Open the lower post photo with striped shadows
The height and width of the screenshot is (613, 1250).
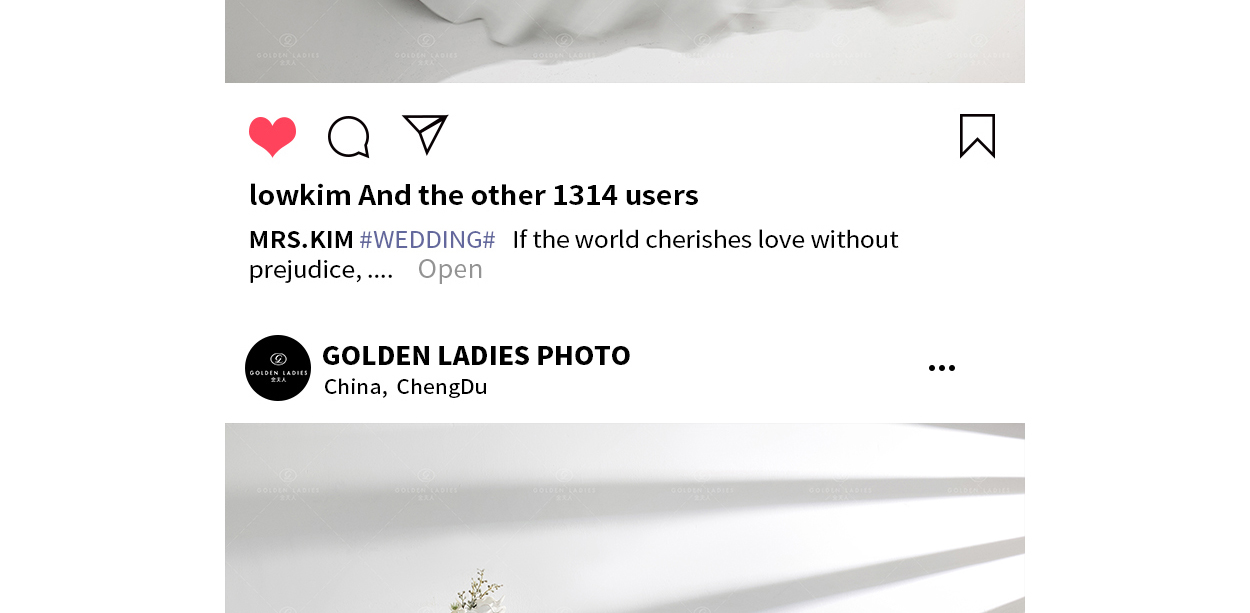click(x=625, y=518)
